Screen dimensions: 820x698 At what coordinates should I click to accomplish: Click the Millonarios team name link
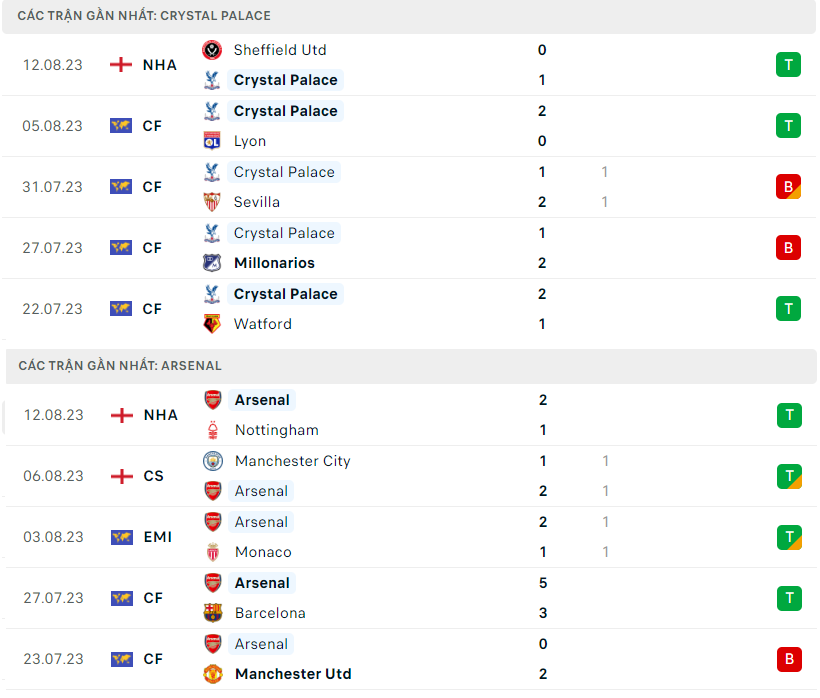click(274, 263)
